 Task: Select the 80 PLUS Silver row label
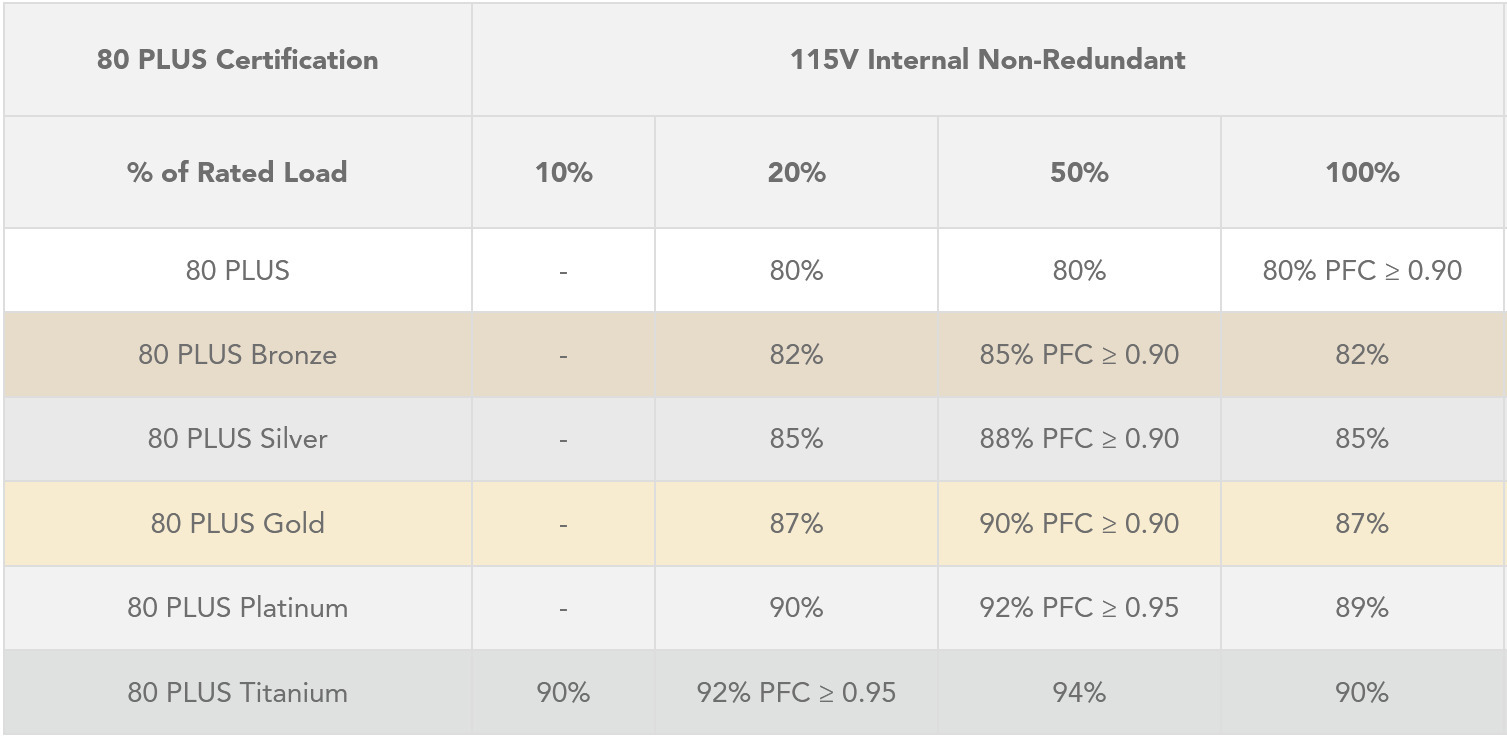(238, 439)
